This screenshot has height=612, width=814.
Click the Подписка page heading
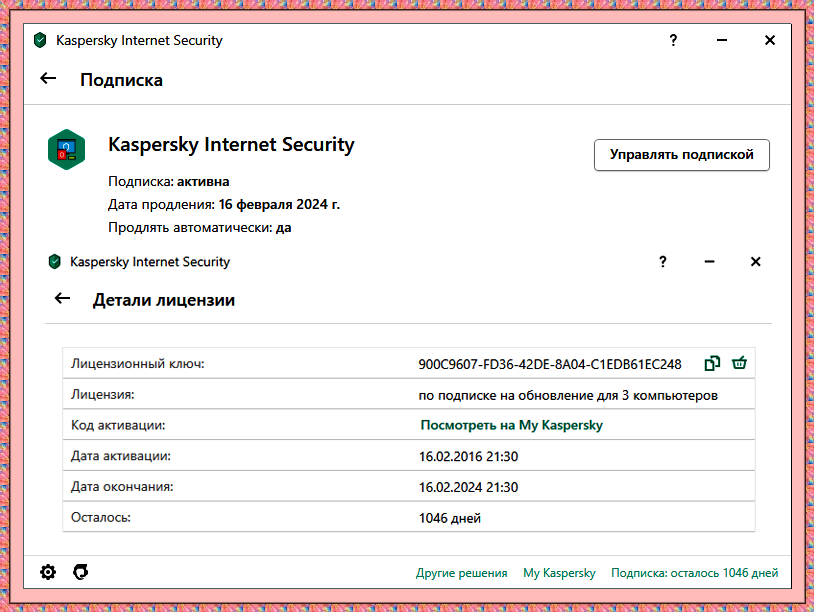[x=121, y=80]
